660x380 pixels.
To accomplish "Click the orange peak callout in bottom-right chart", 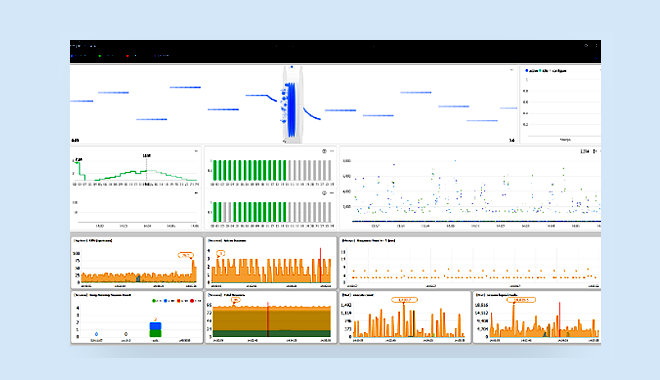I will pos(521,300).
